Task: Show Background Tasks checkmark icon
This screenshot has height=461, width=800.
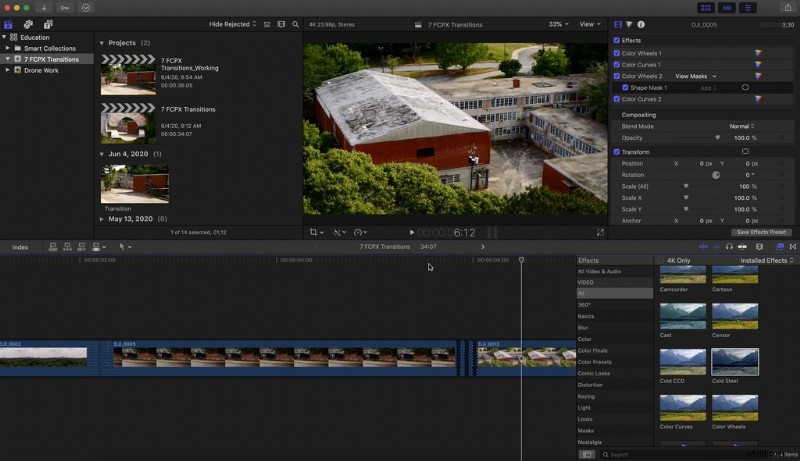Action: 86,8
